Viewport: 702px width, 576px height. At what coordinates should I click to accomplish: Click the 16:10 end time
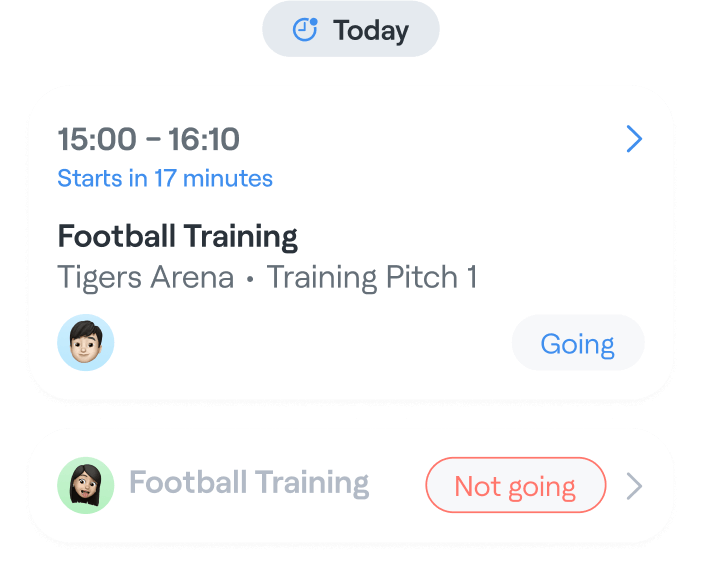[204, 139]
